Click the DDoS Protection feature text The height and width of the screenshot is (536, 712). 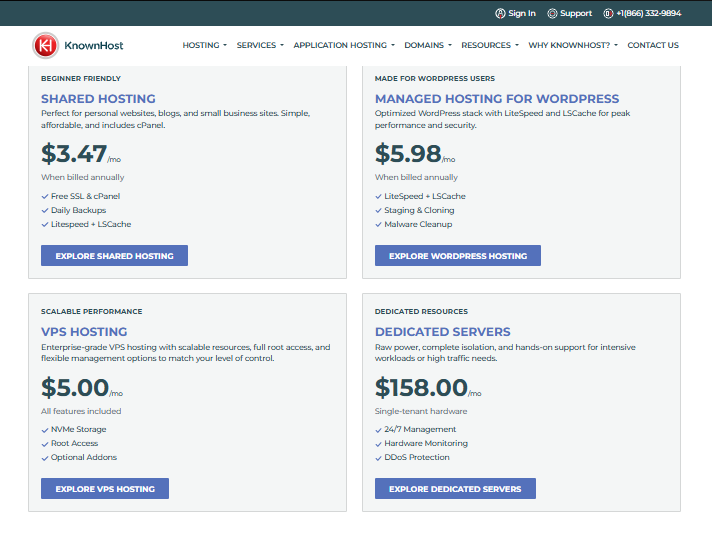[x=417, y=457]
